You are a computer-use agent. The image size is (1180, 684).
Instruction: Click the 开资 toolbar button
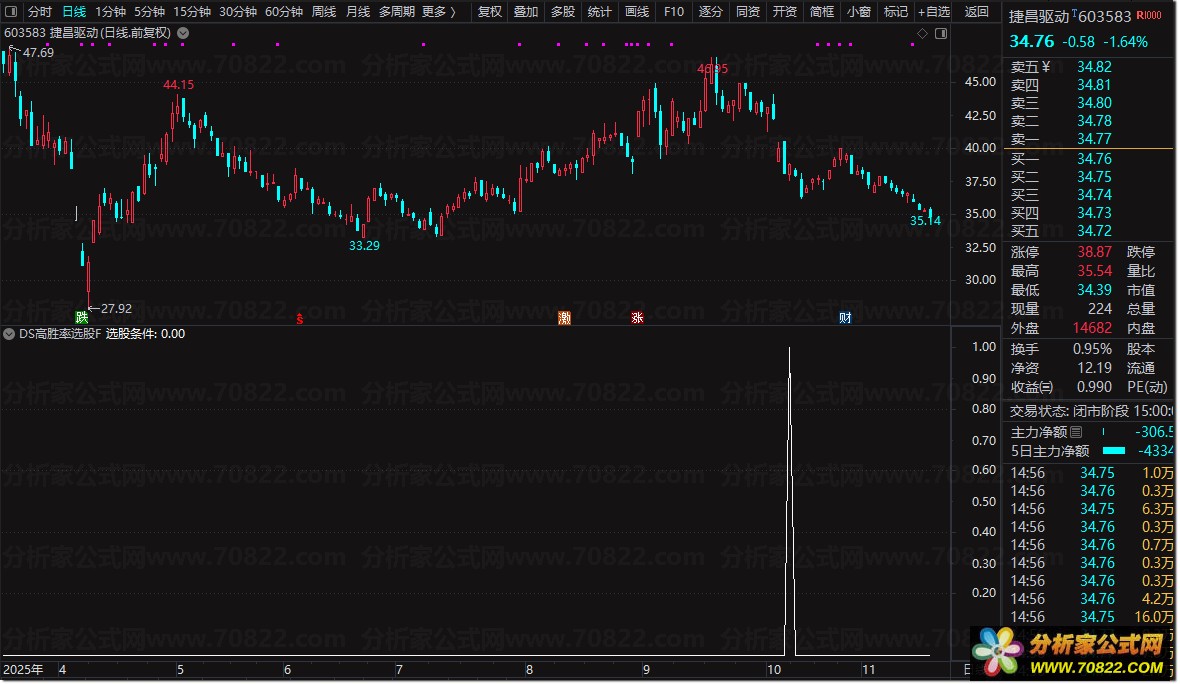pyautogui.click(x=784, y=11)
